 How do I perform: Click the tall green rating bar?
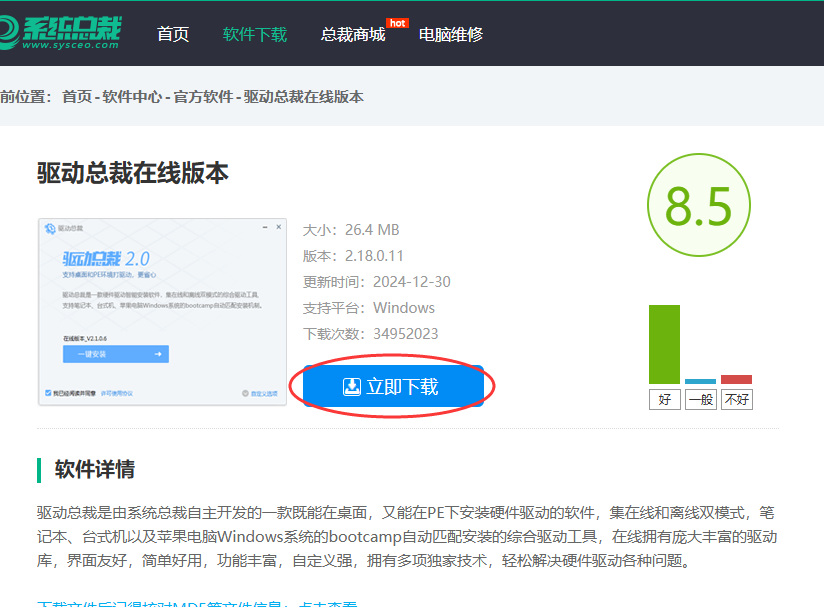click(x=664, y=344)
